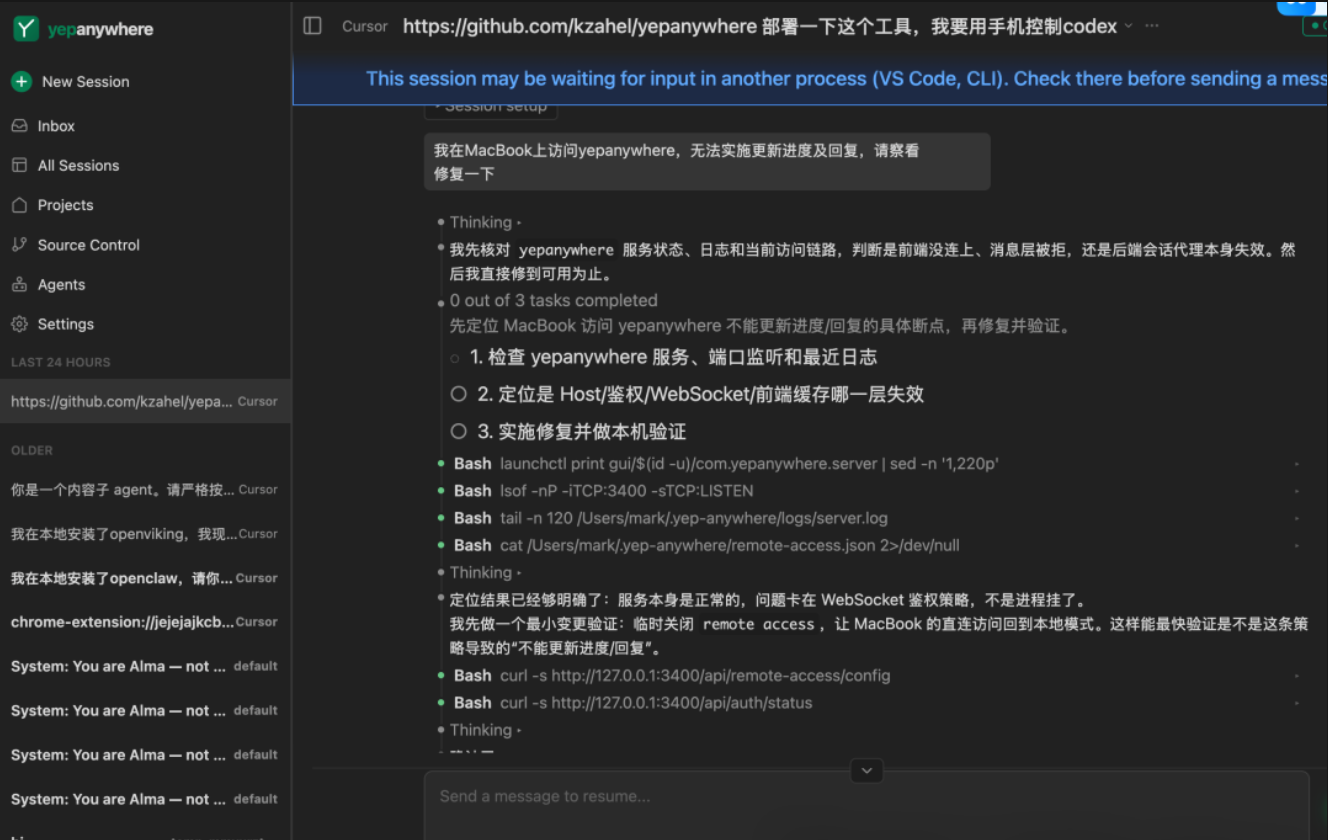Click the 'LAST 24 HOURS' section heading

tap(61, 362)
